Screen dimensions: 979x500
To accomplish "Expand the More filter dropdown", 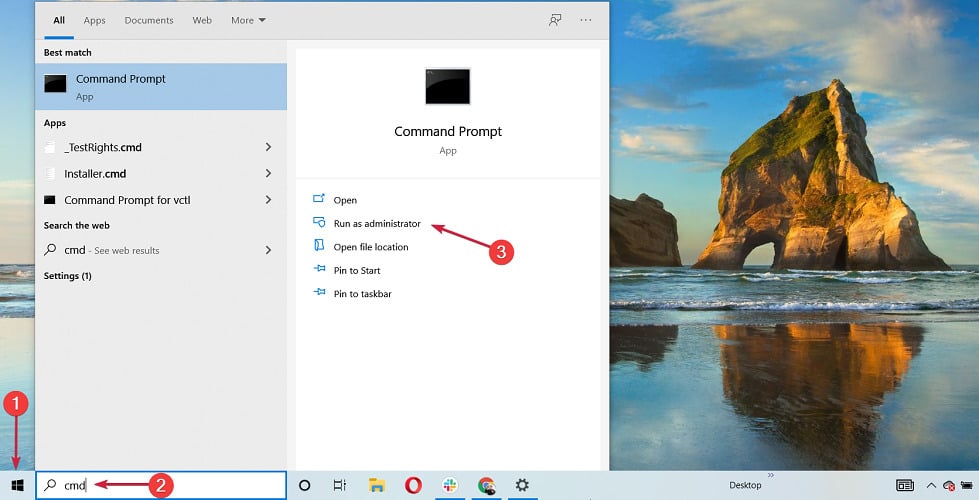I will [248, 20].
